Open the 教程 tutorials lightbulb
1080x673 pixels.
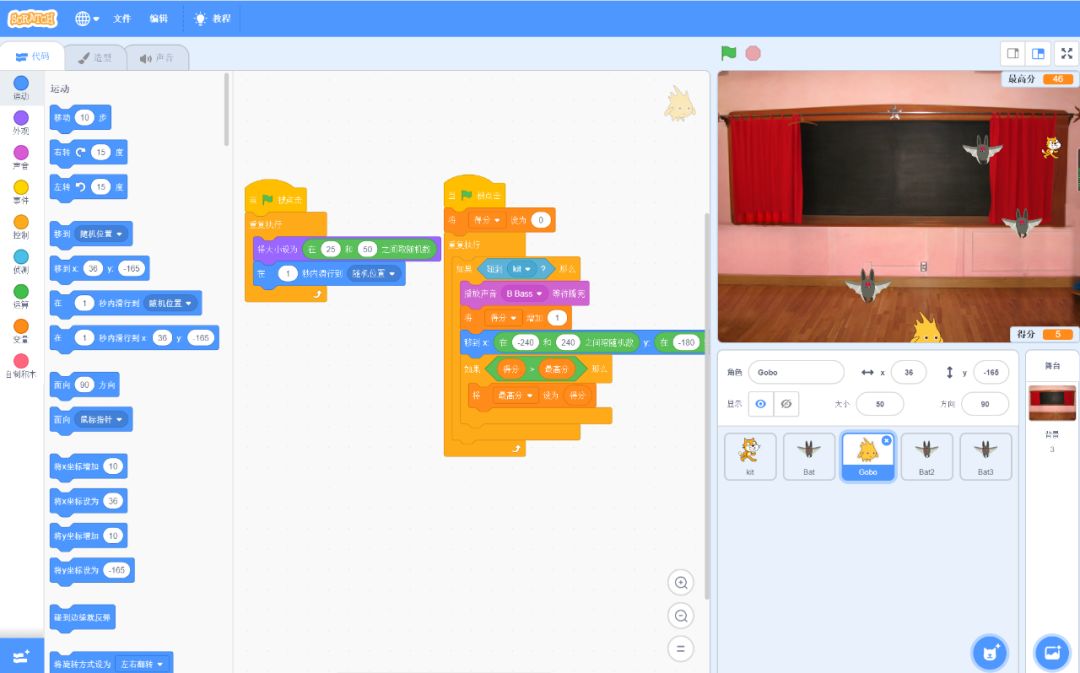[x=212, y=19]
